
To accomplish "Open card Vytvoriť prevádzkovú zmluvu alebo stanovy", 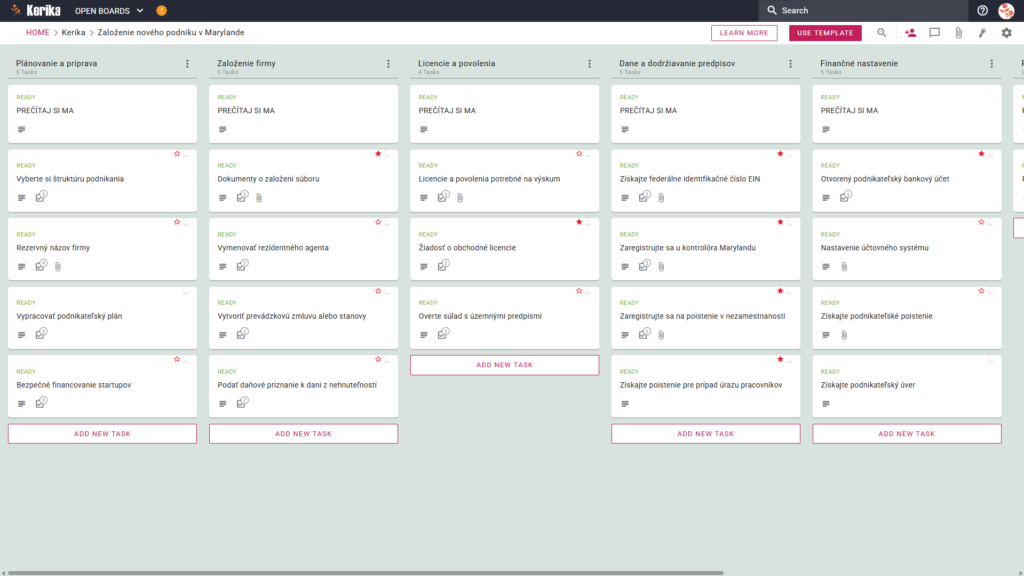I will click(304, 317).
